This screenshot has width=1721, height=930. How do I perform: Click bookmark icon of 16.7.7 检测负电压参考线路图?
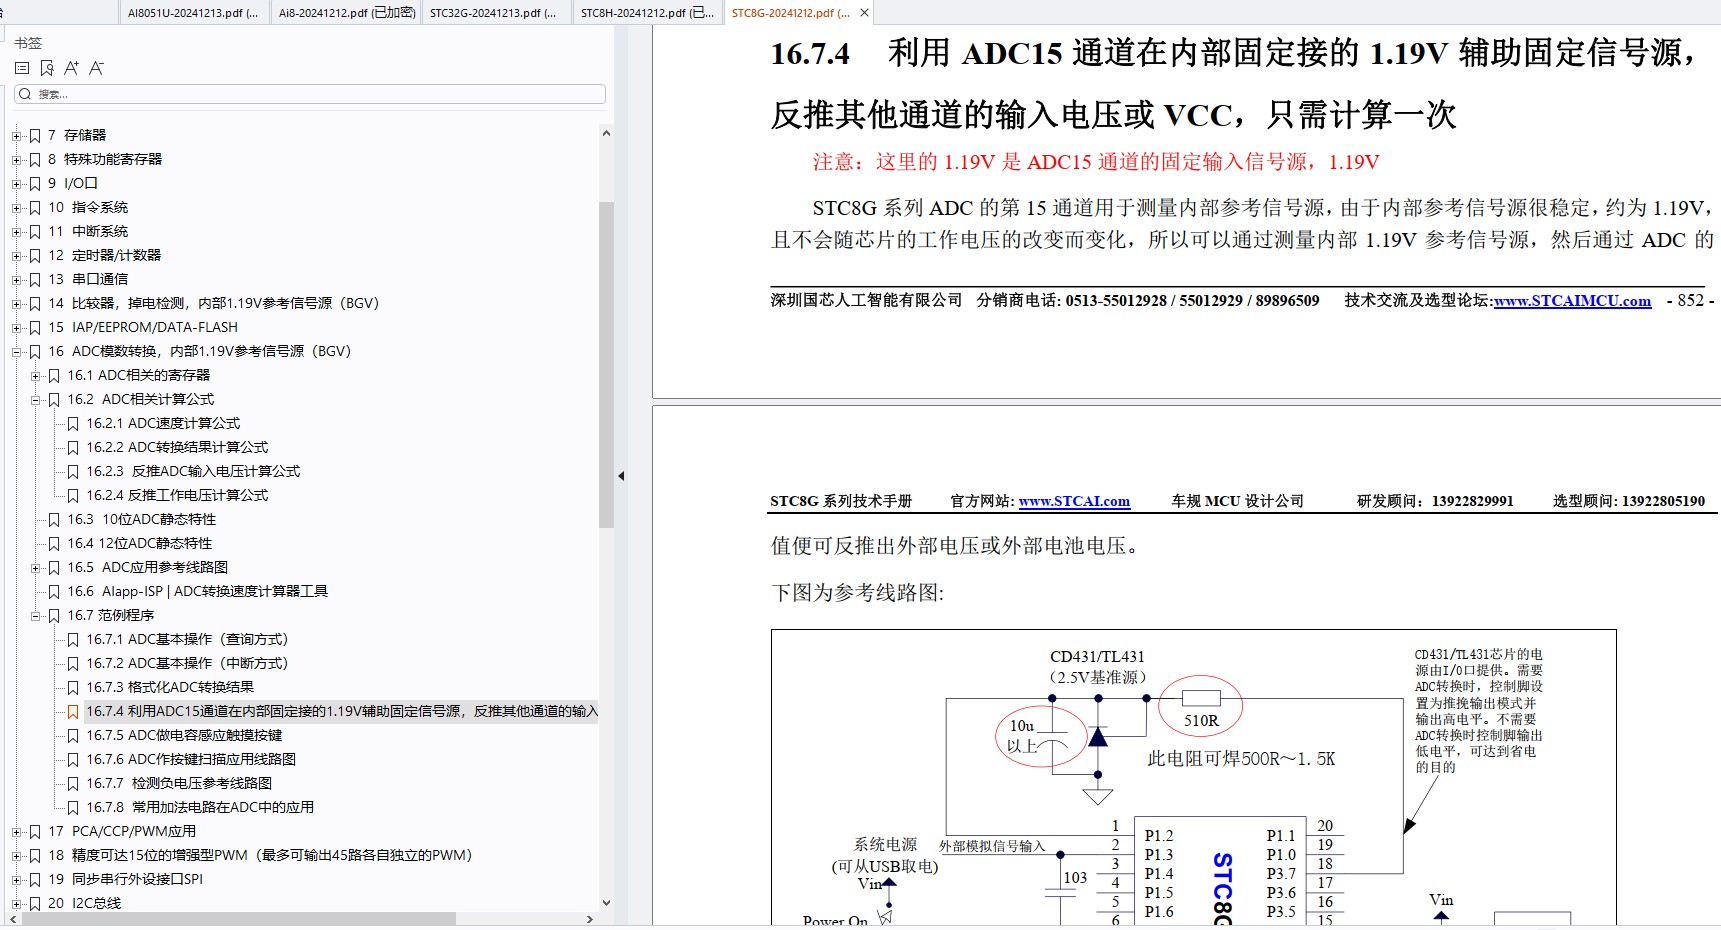tap(73, 783)
